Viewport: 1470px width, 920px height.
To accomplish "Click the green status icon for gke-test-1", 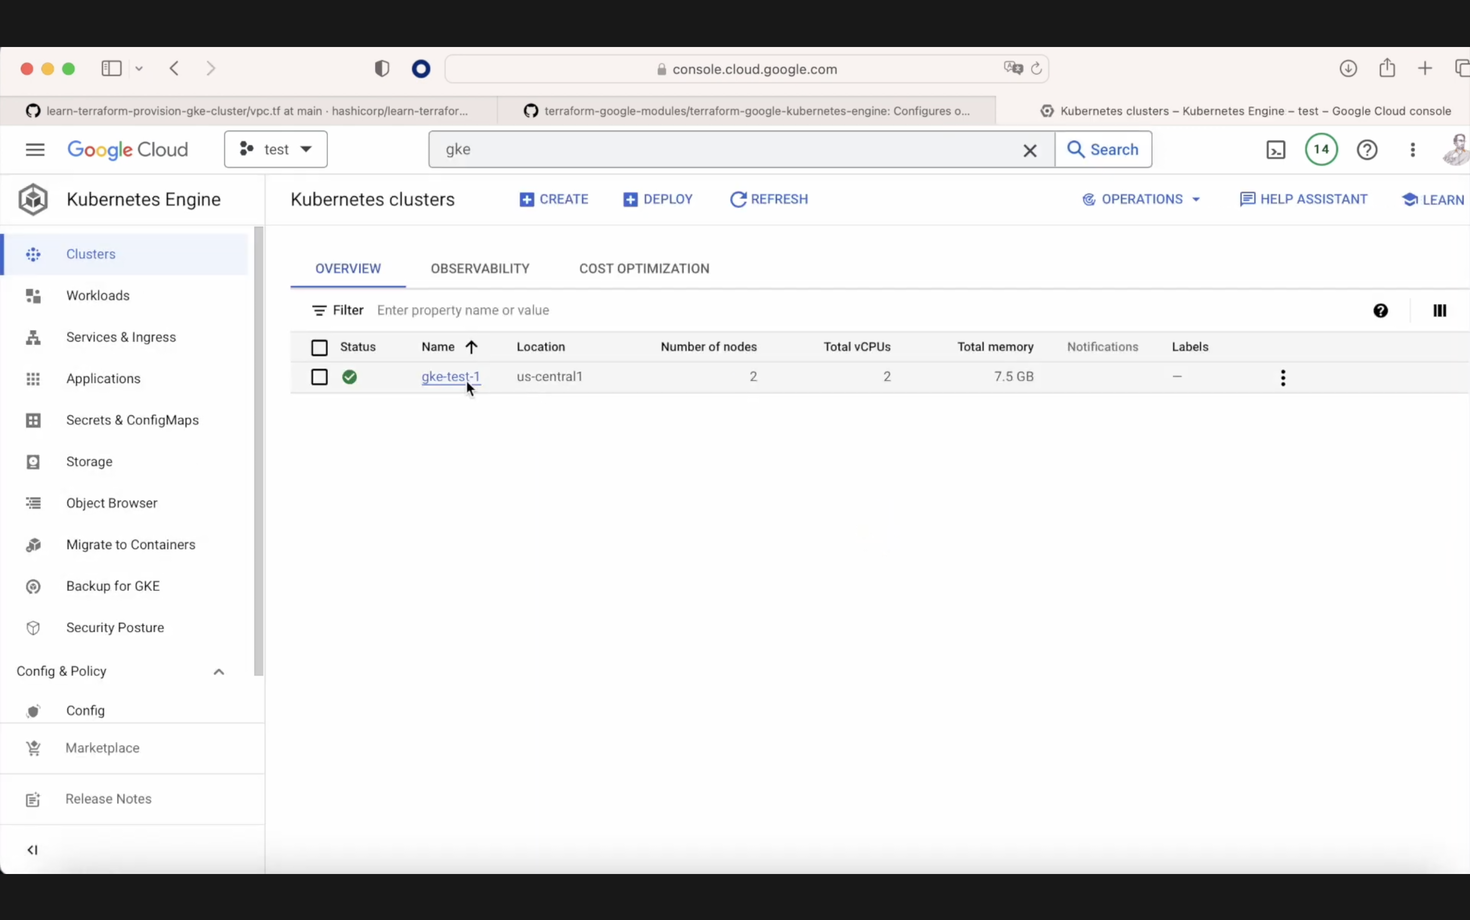I will coord(349,377).
